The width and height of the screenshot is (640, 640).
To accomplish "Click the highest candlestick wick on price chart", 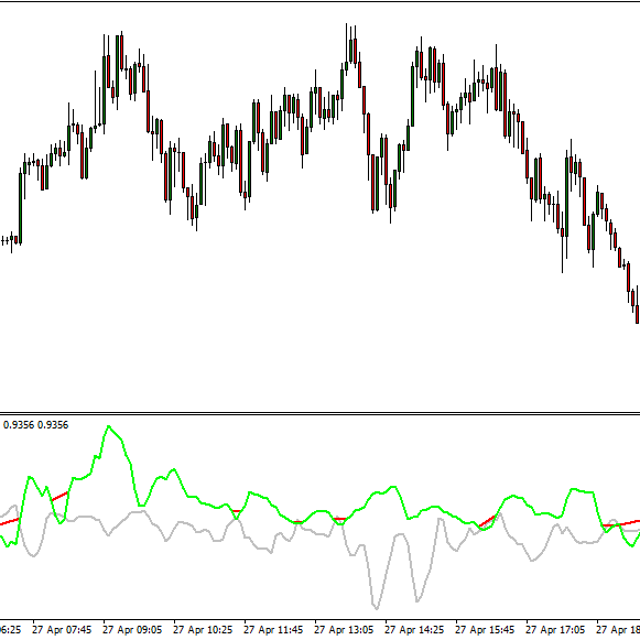I will [350, 28].
